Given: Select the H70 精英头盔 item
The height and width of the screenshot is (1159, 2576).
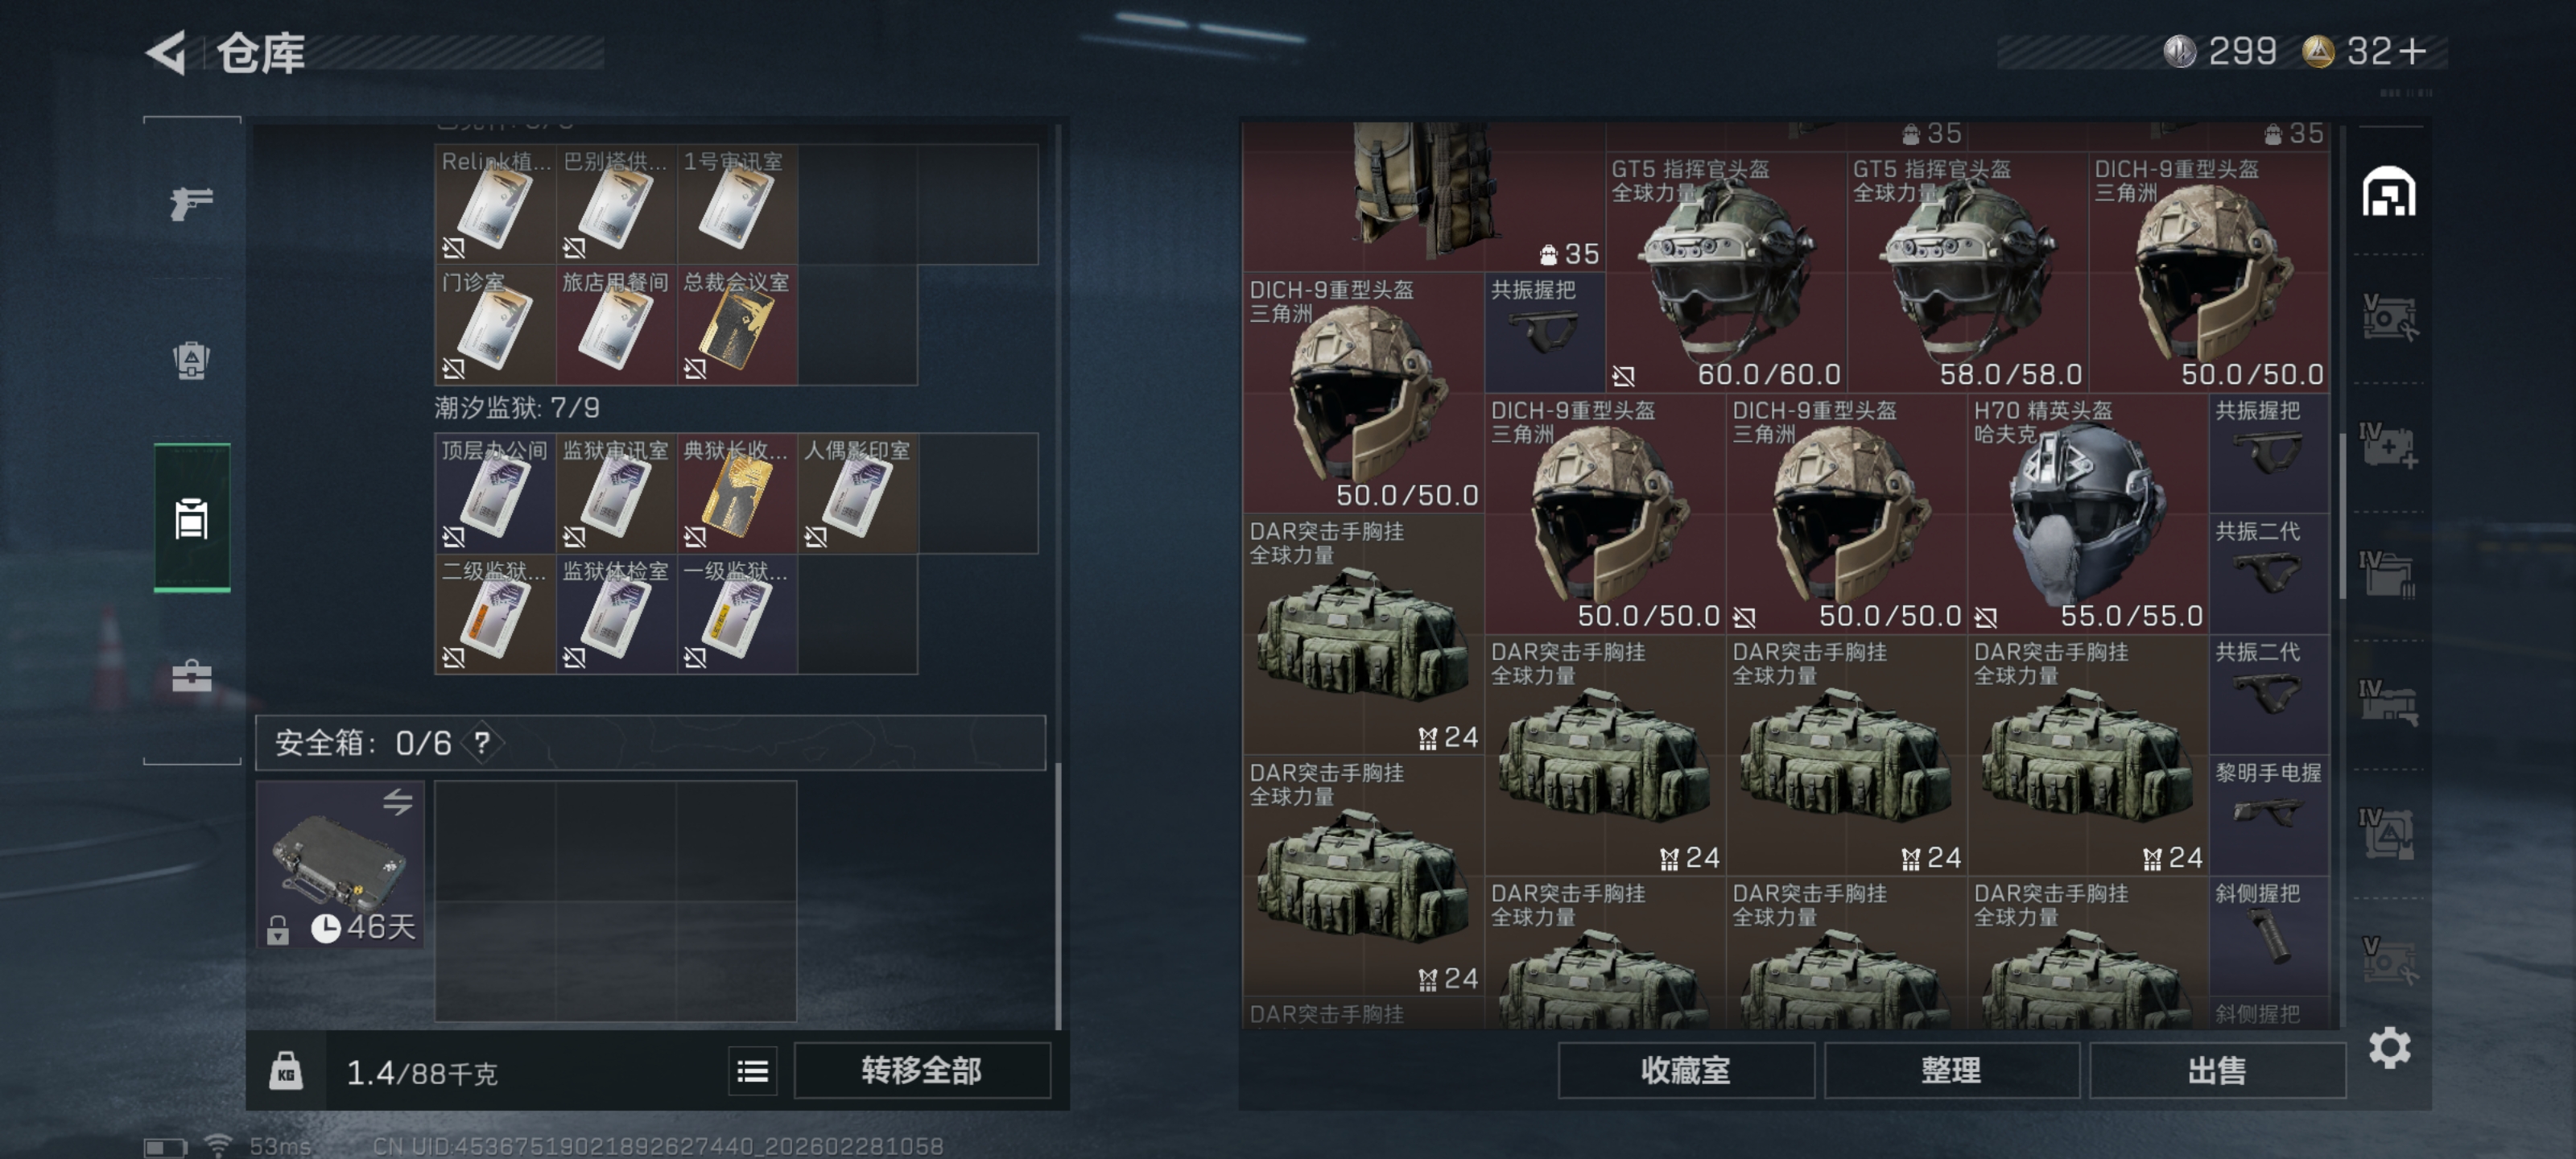Looking at the screenshot, I should (2087, 514).
